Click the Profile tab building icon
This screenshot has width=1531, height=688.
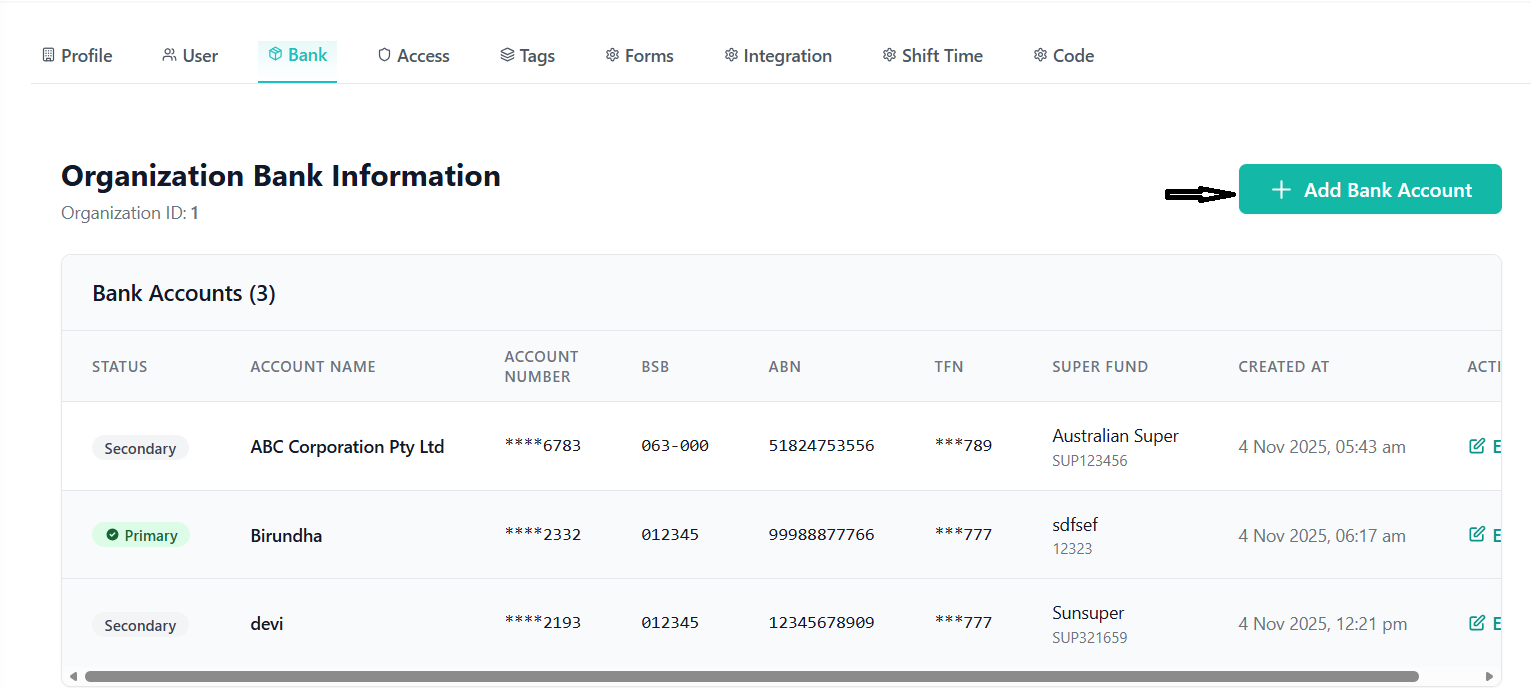[48, 55]
